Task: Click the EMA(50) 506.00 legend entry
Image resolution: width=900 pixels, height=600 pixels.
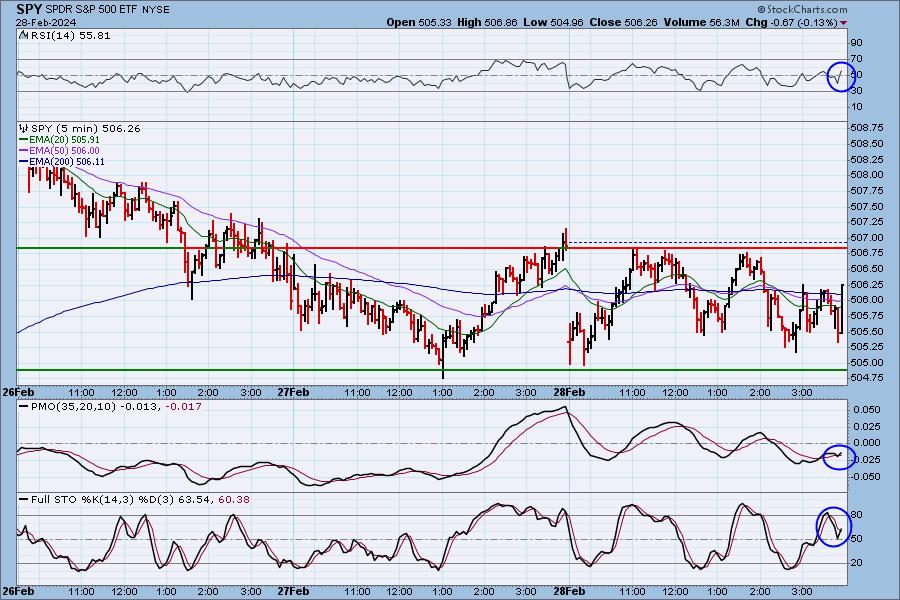Action: tap(64, 150)
